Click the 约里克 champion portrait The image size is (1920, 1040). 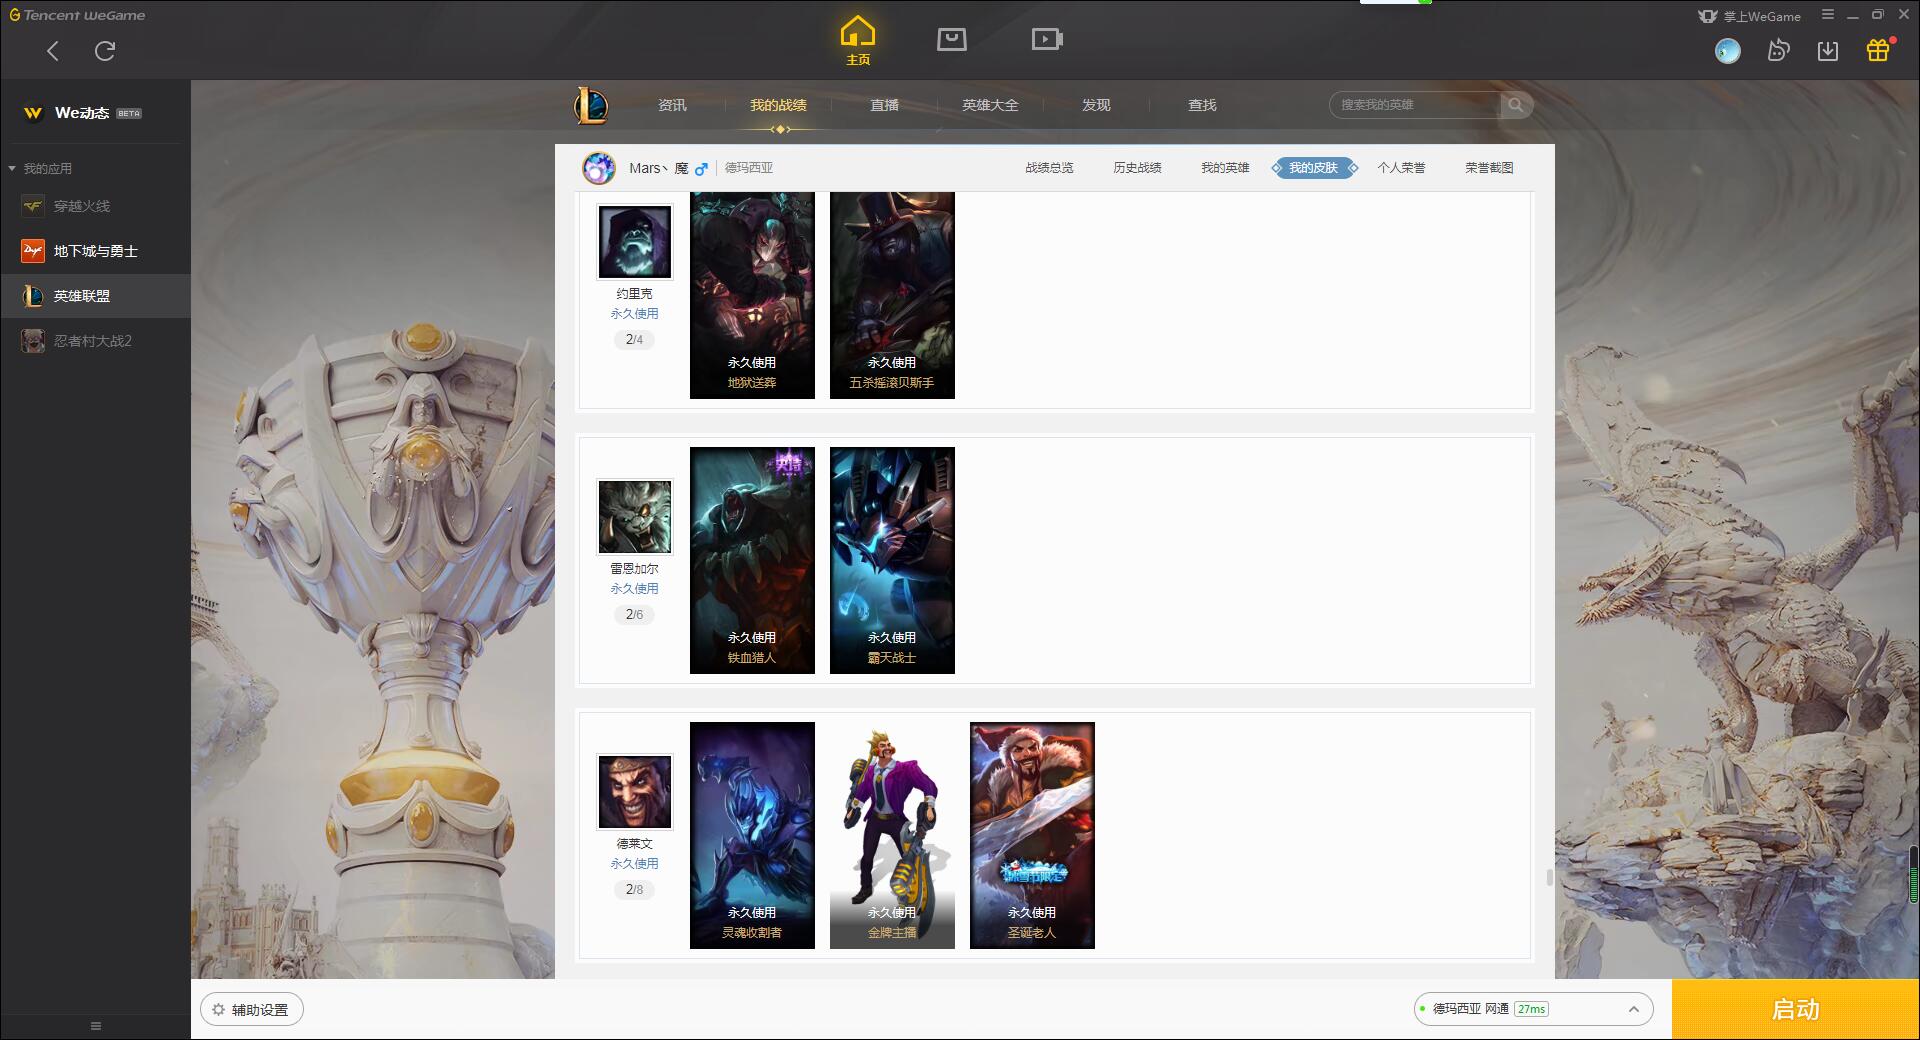coord(635,242)
